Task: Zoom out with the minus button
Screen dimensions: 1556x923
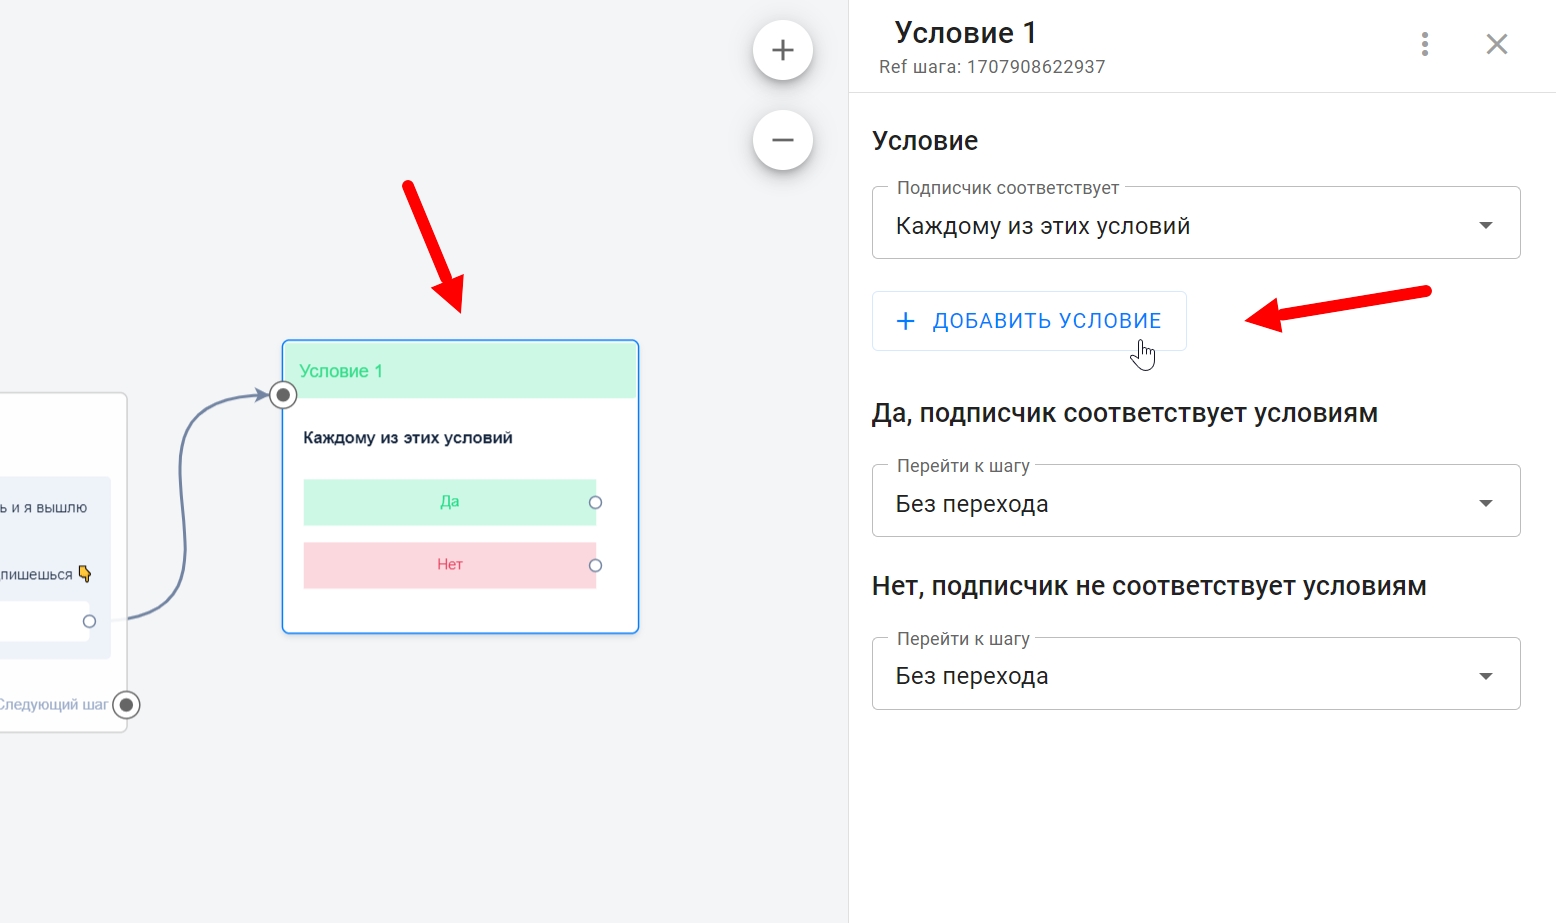Action: [x=782, y=140]
